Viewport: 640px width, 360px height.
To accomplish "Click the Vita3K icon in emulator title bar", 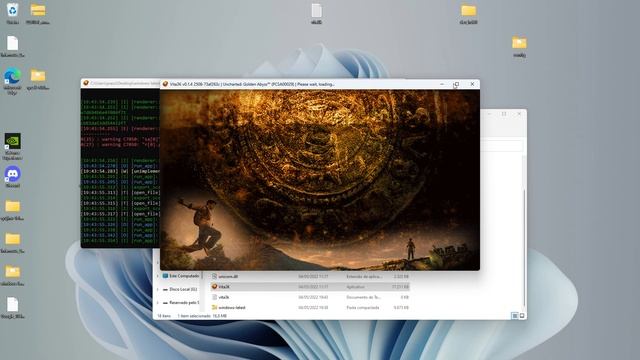I will [x=165, y=84].
